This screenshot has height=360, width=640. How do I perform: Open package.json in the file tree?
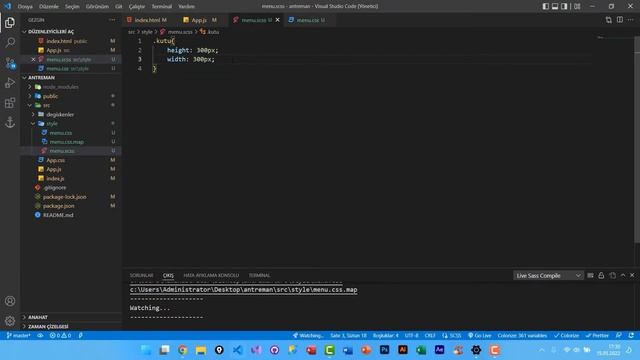pyautogui.click(x=58, y=206)
